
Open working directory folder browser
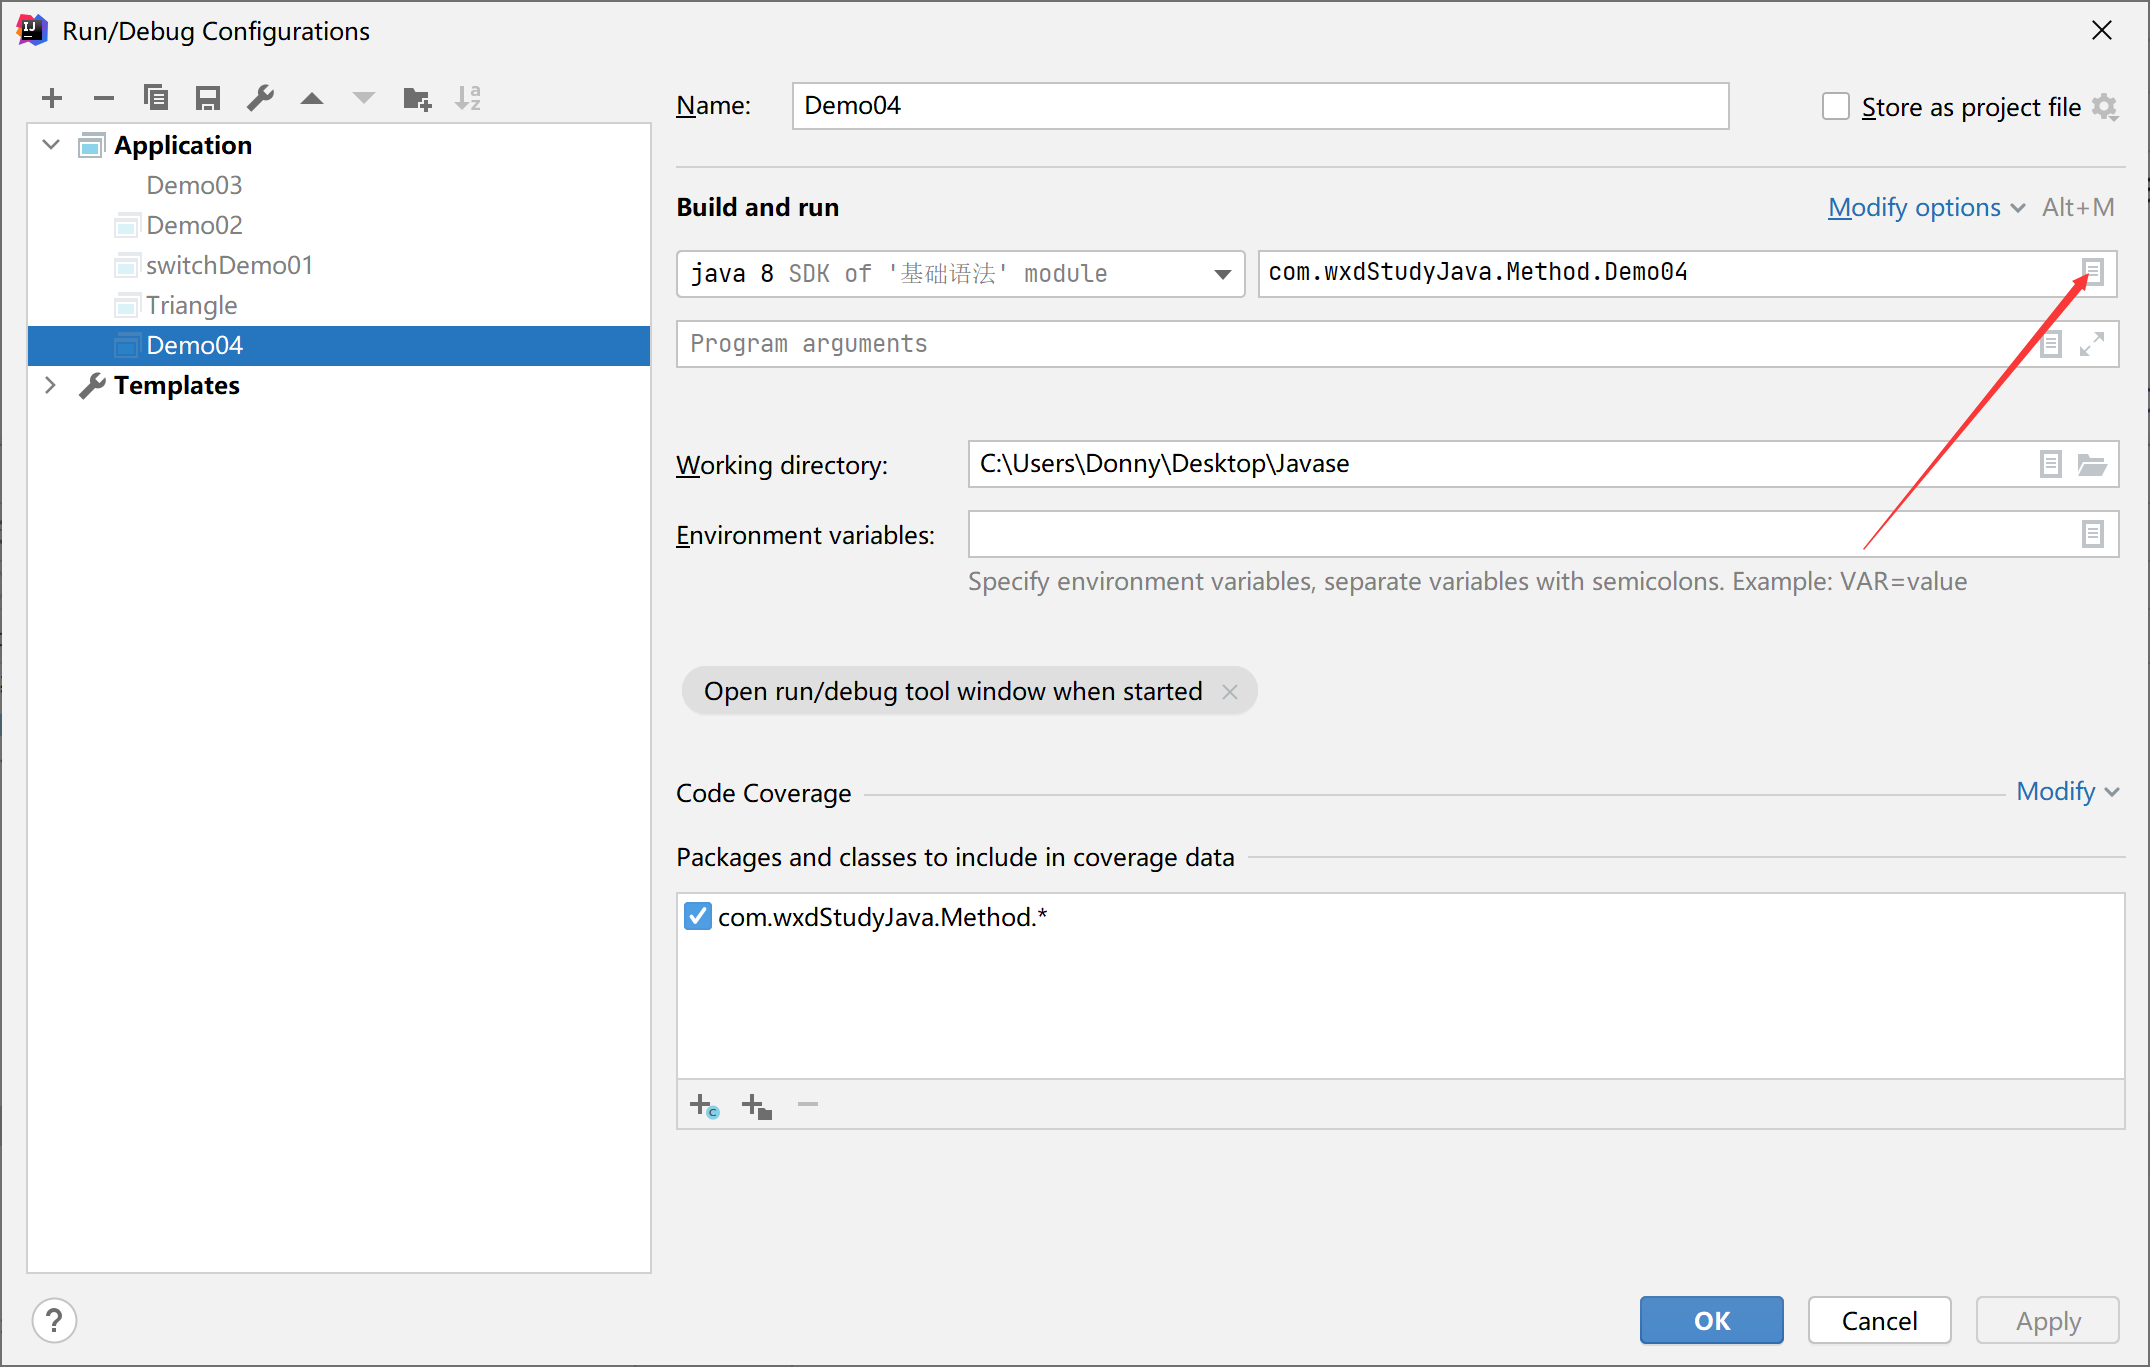2092,464
